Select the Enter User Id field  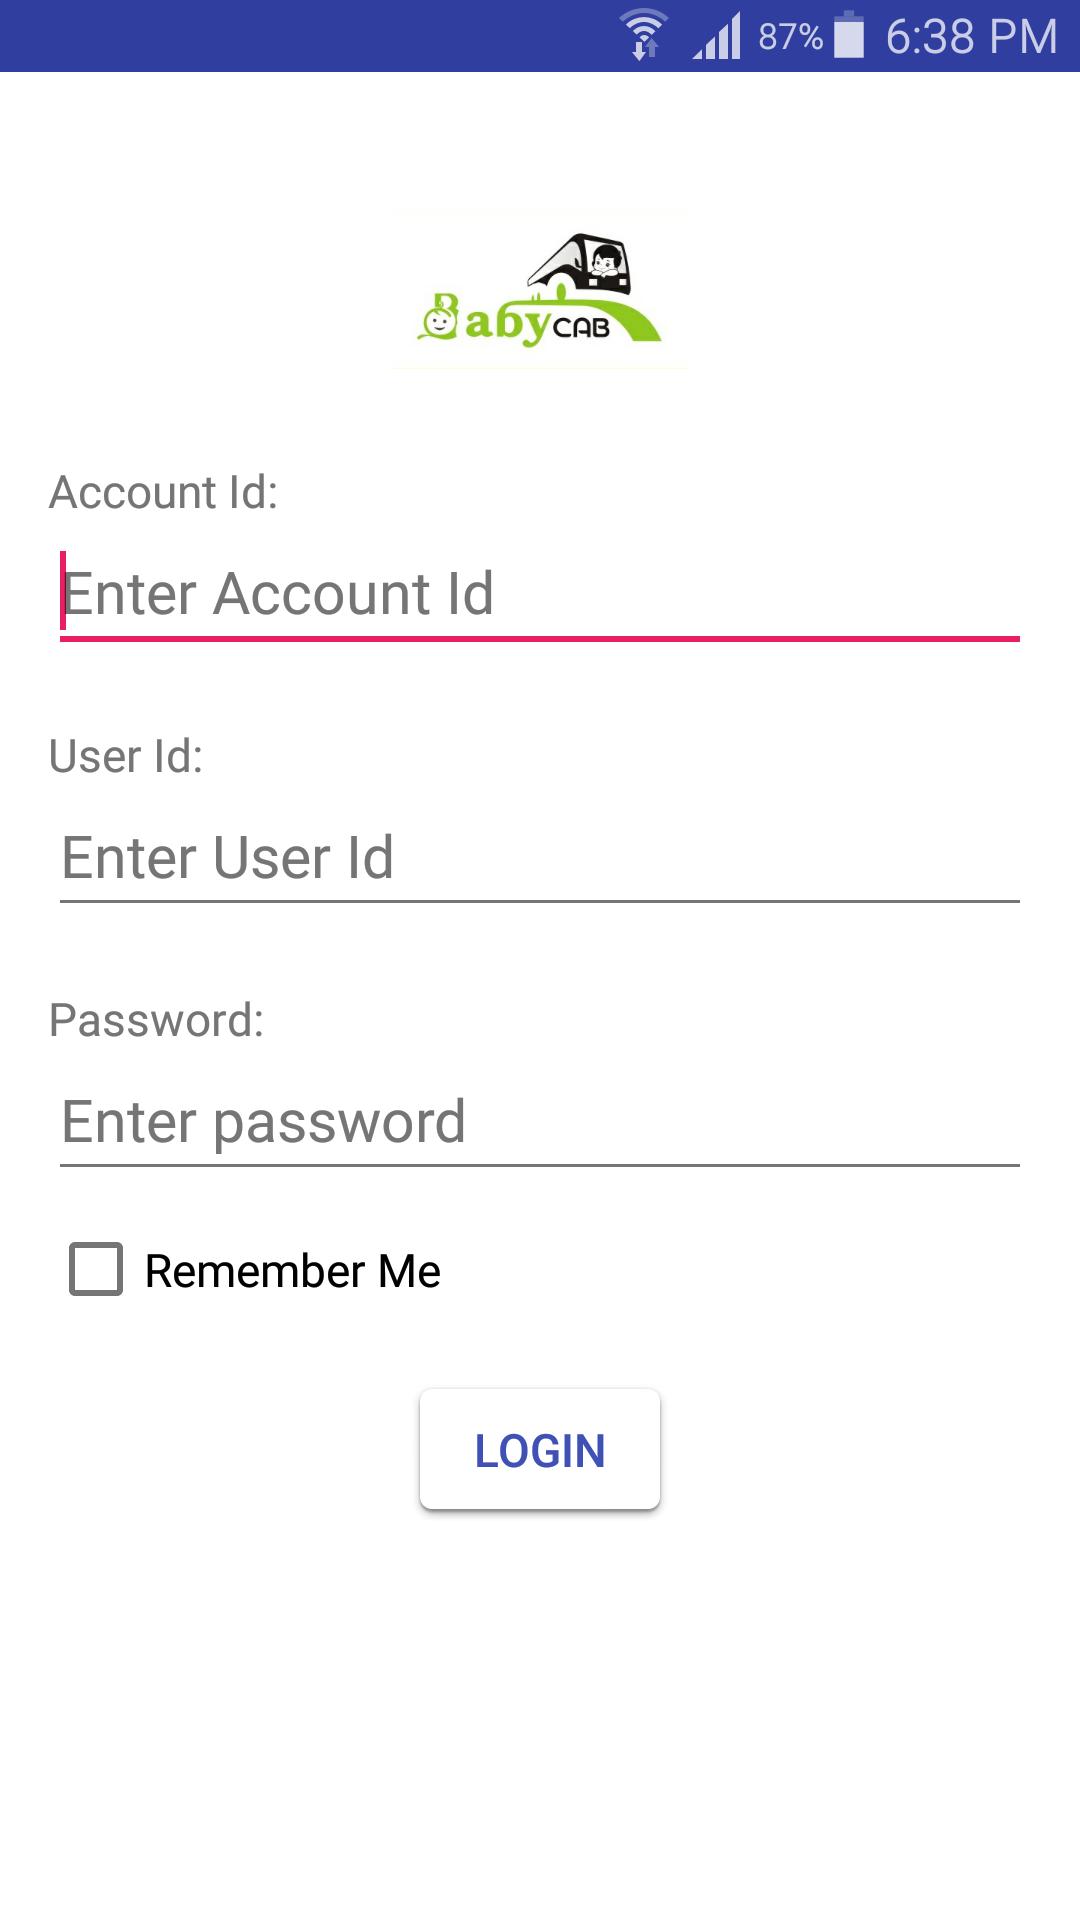(x=540, y=858)
